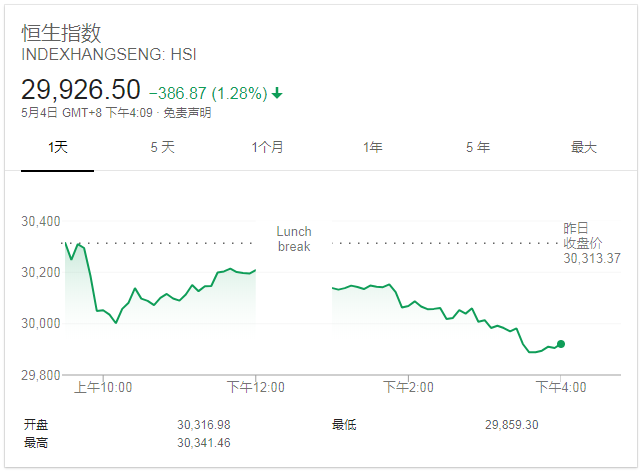
Task: Click the 30,000 y-axis label
Action: pyautogui.click(x=41, y=323)
